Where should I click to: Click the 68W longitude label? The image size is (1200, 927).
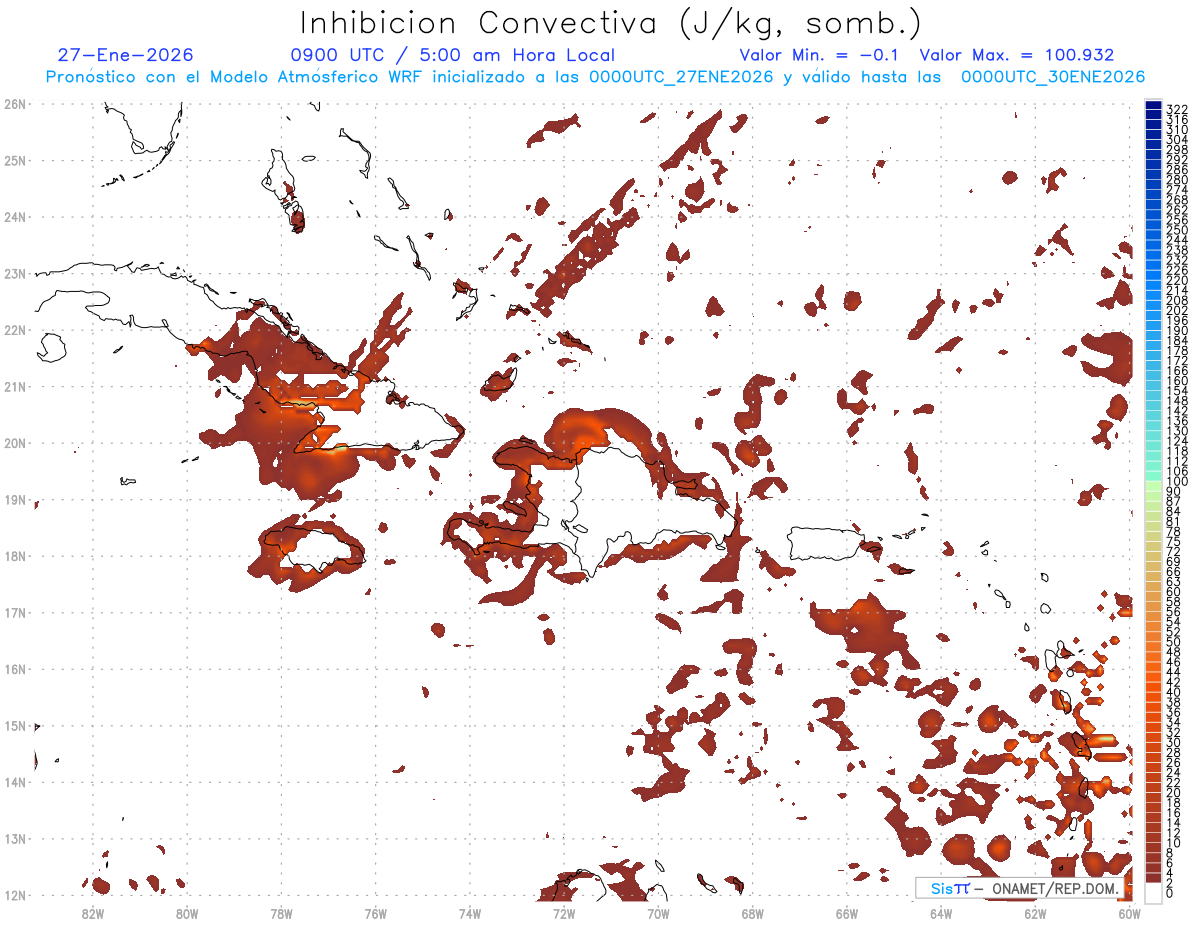point(753,913)
